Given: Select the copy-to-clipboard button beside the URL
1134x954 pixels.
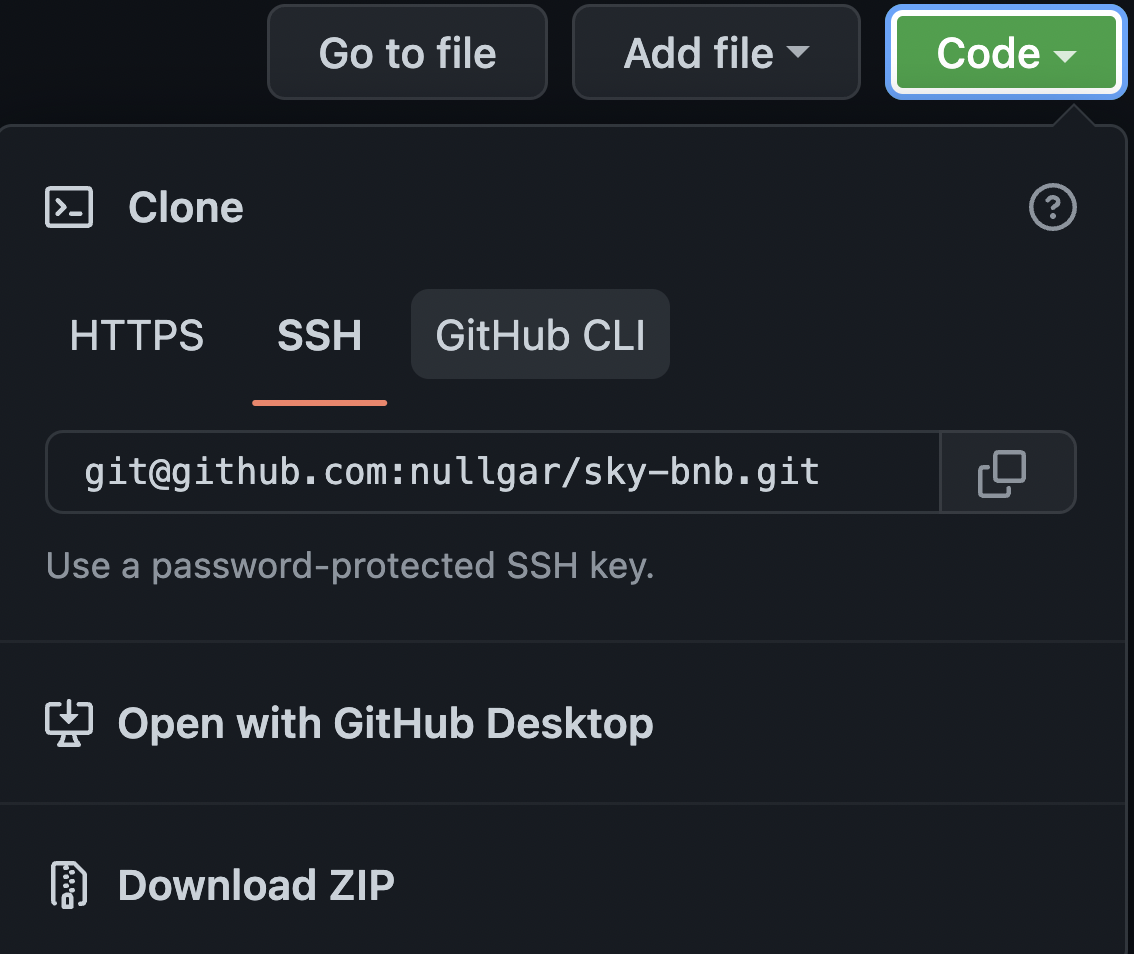Looking at the screenshot, I should coord(1007,472).
